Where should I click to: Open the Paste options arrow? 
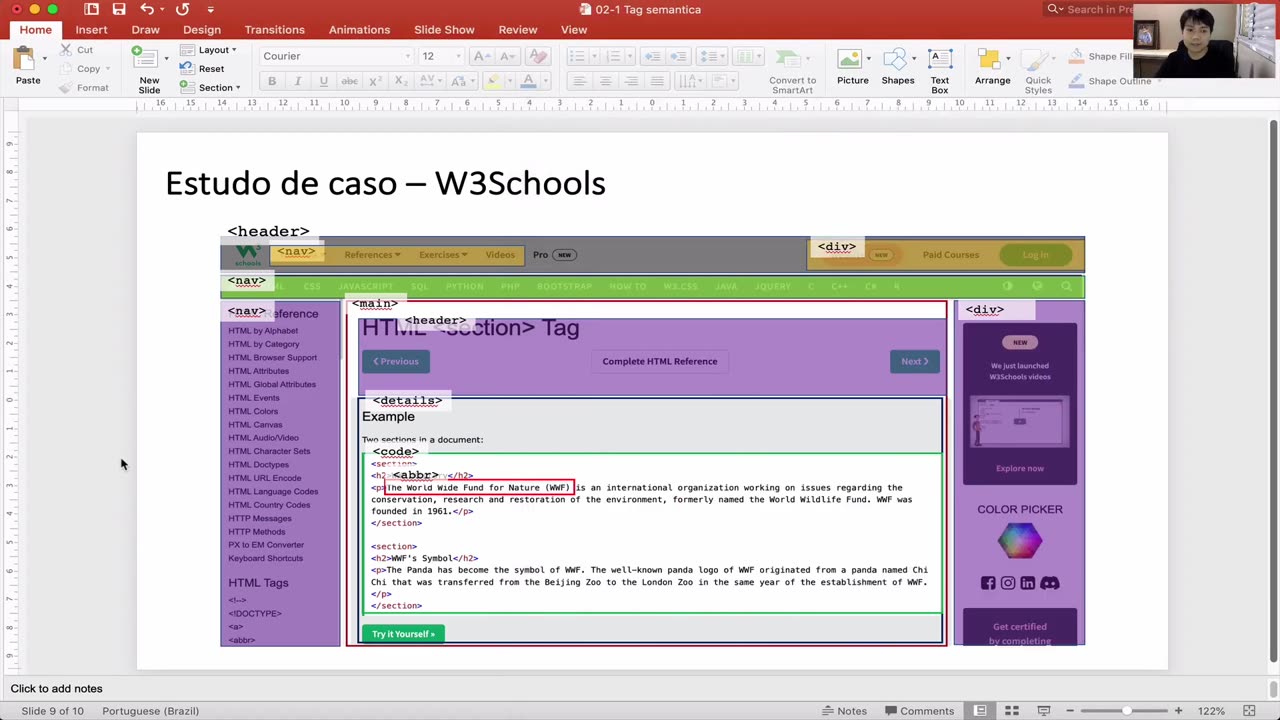[x=44, y=58]
